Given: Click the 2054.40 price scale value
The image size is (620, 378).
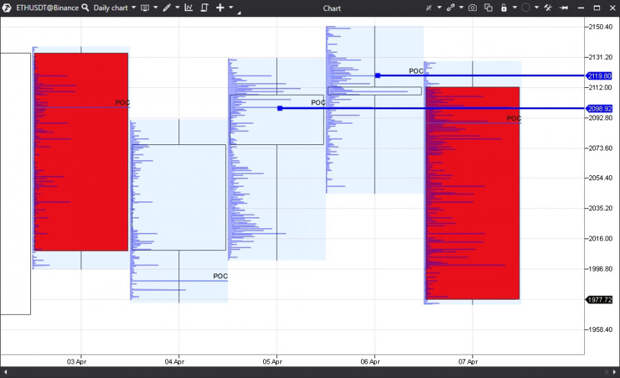Looking at the screenshot, I should (x=600, y=178).
